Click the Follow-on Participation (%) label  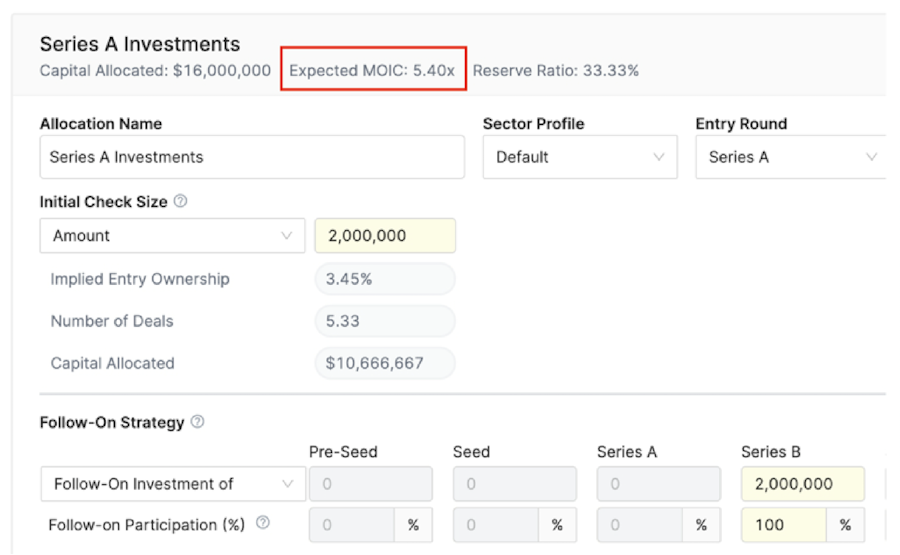click(x=146, y=525)
